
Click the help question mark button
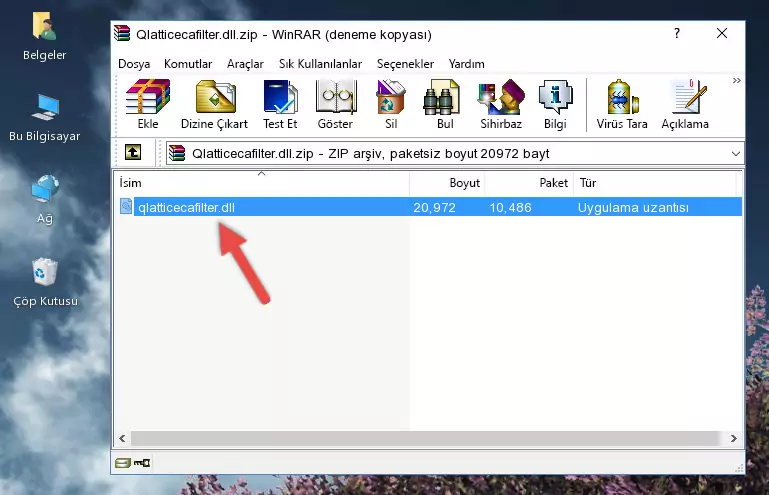(677, 33)
